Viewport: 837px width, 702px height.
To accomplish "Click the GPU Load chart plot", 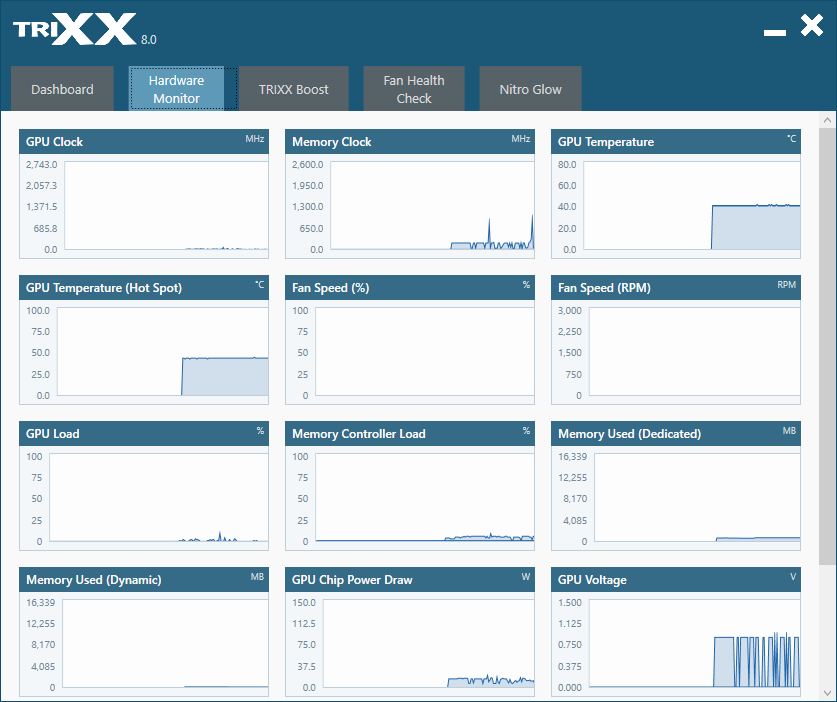I will [x=159, y=498].
